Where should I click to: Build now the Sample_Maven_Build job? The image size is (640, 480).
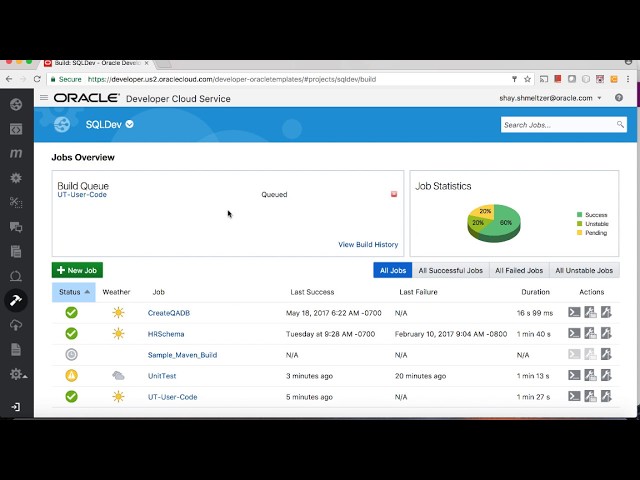pyautogui.click(x=606, y=354)
